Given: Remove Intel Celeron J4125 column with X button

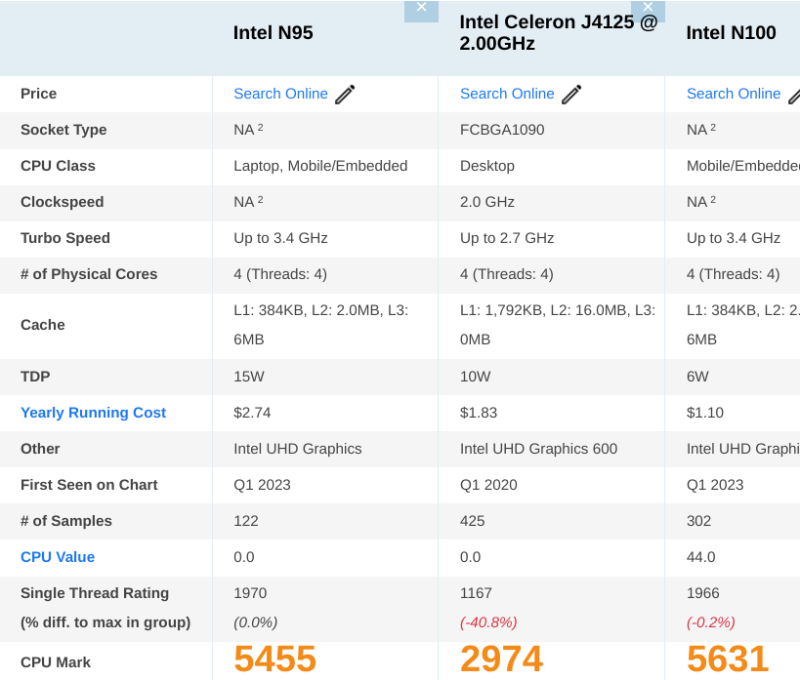Looking at the screenshot, I should pos(647,11).
